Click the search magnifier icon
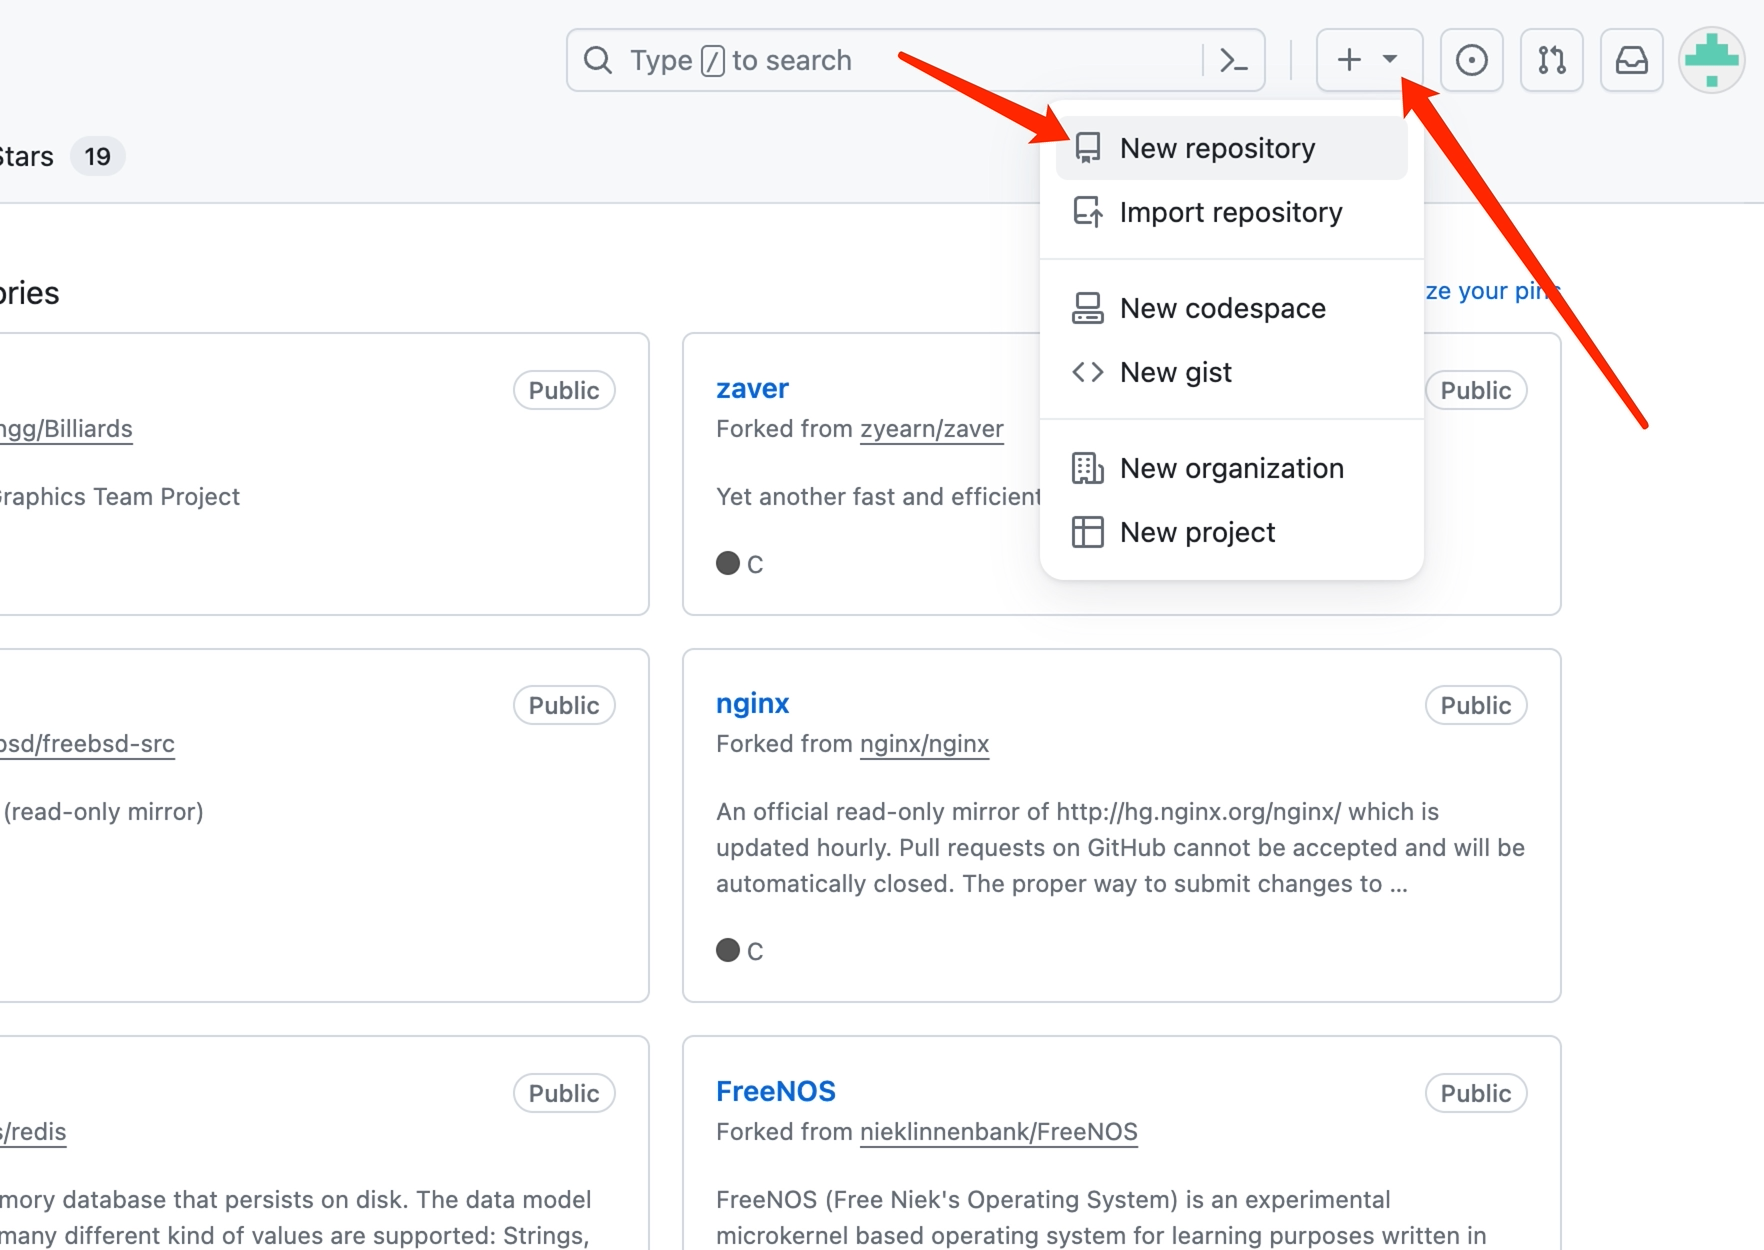 pos(598,60)
